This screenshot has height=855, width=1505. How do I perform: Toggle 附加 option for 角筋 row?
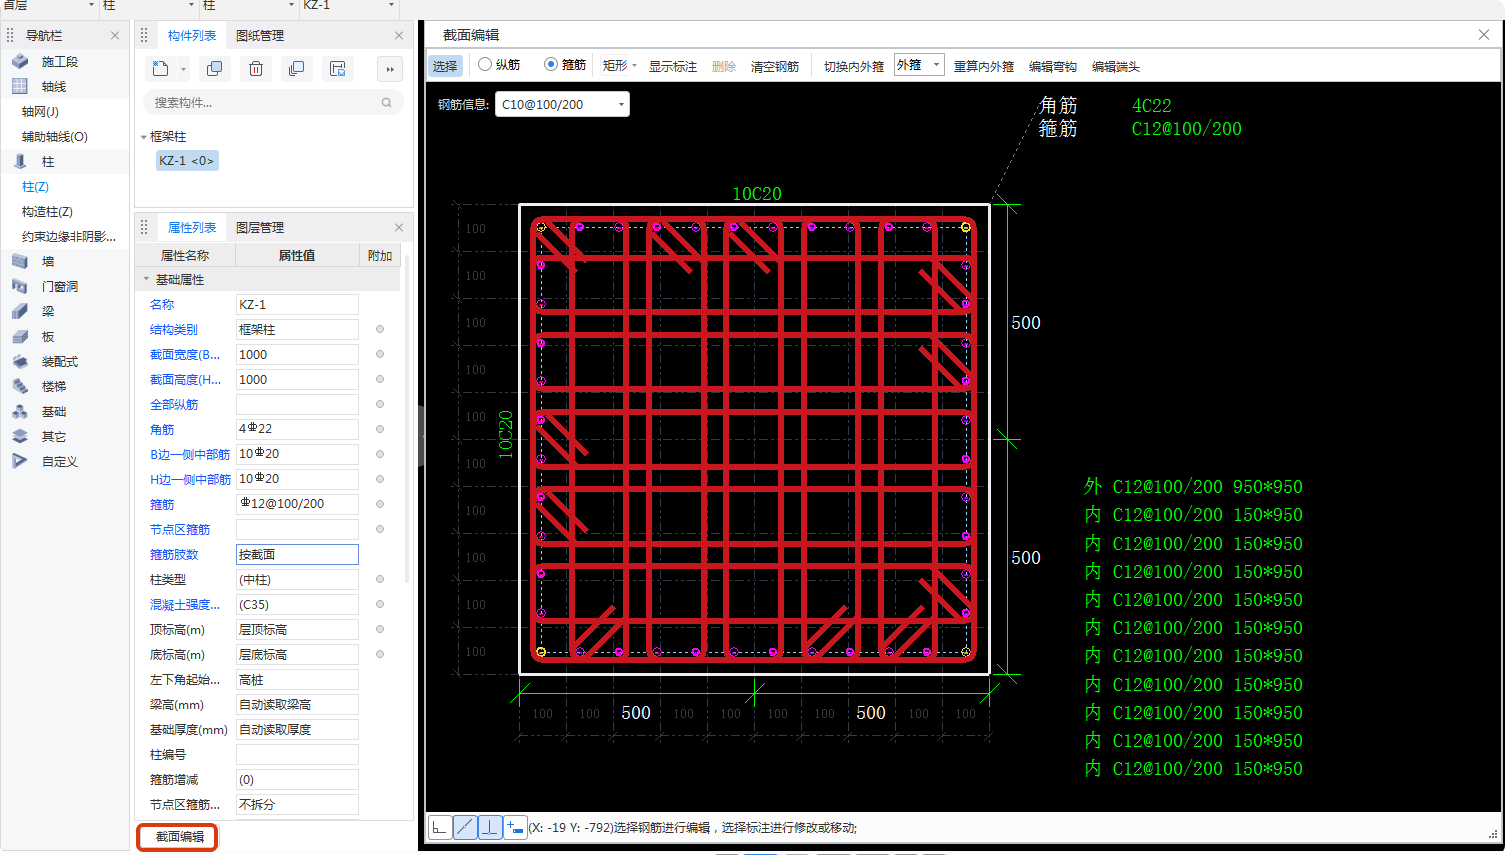tap(380, 429)
